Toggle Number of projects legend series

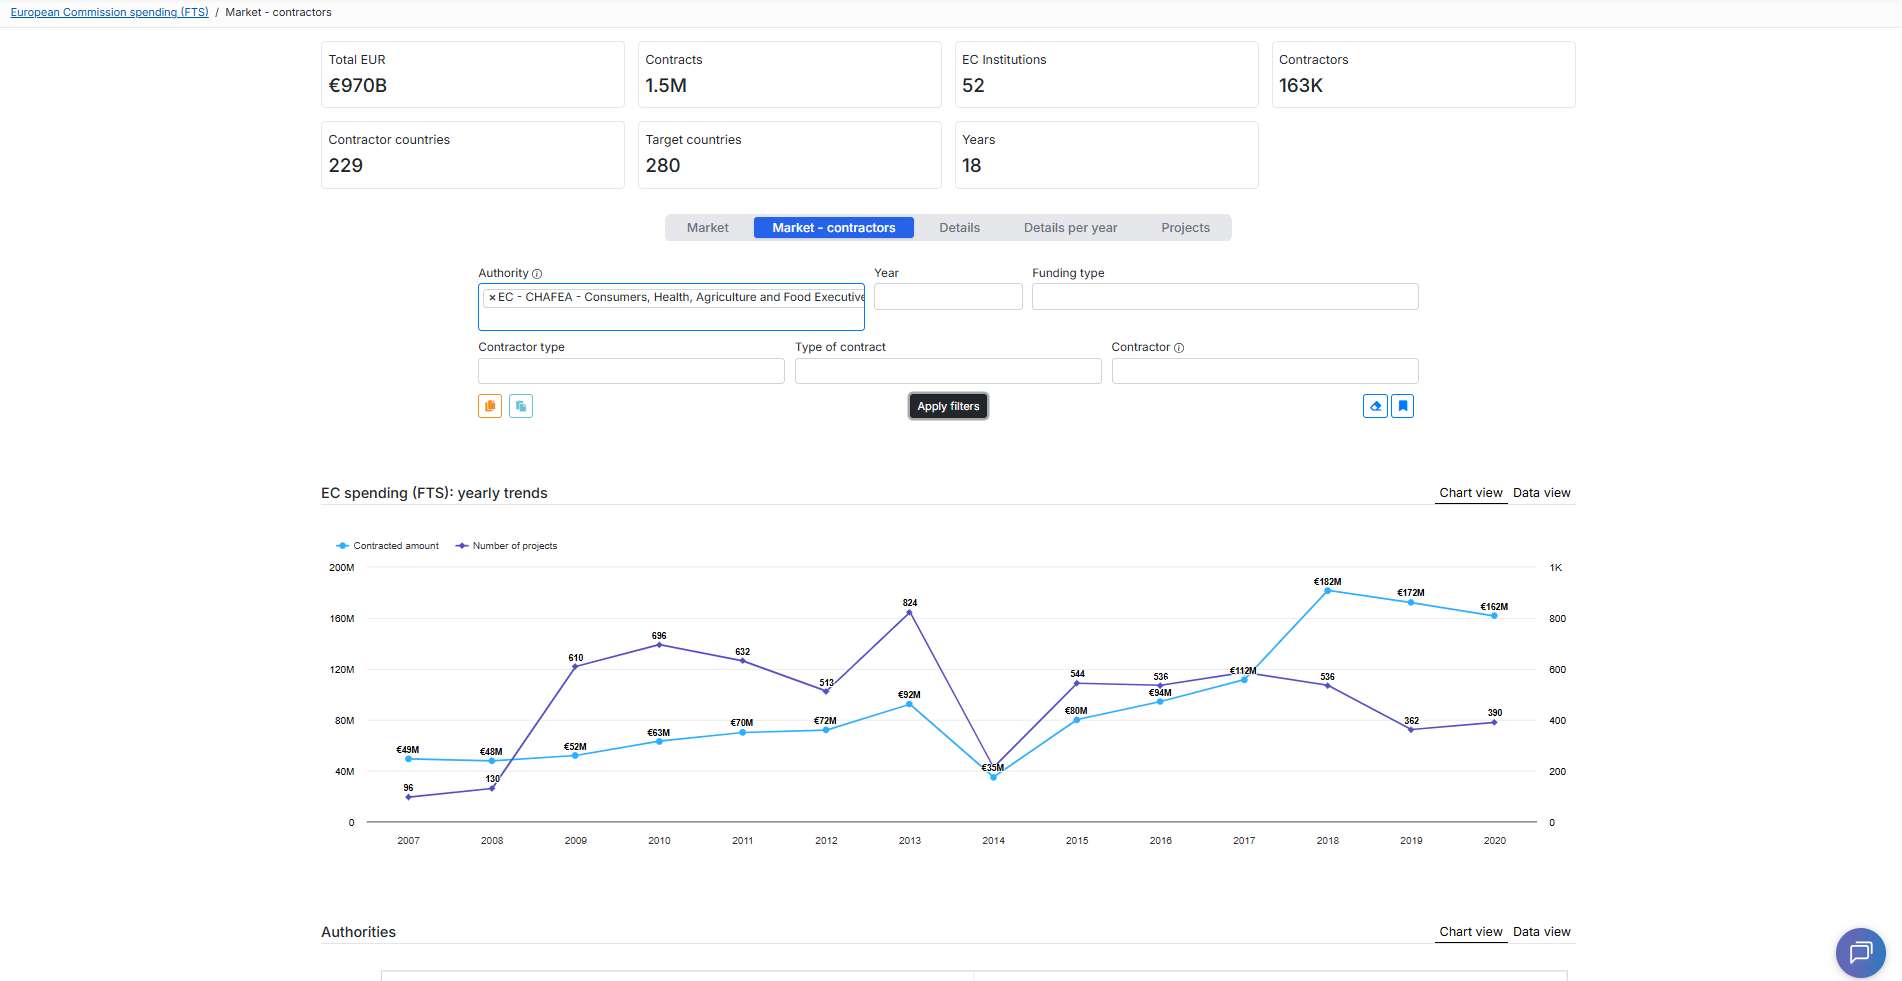[507, 546]
